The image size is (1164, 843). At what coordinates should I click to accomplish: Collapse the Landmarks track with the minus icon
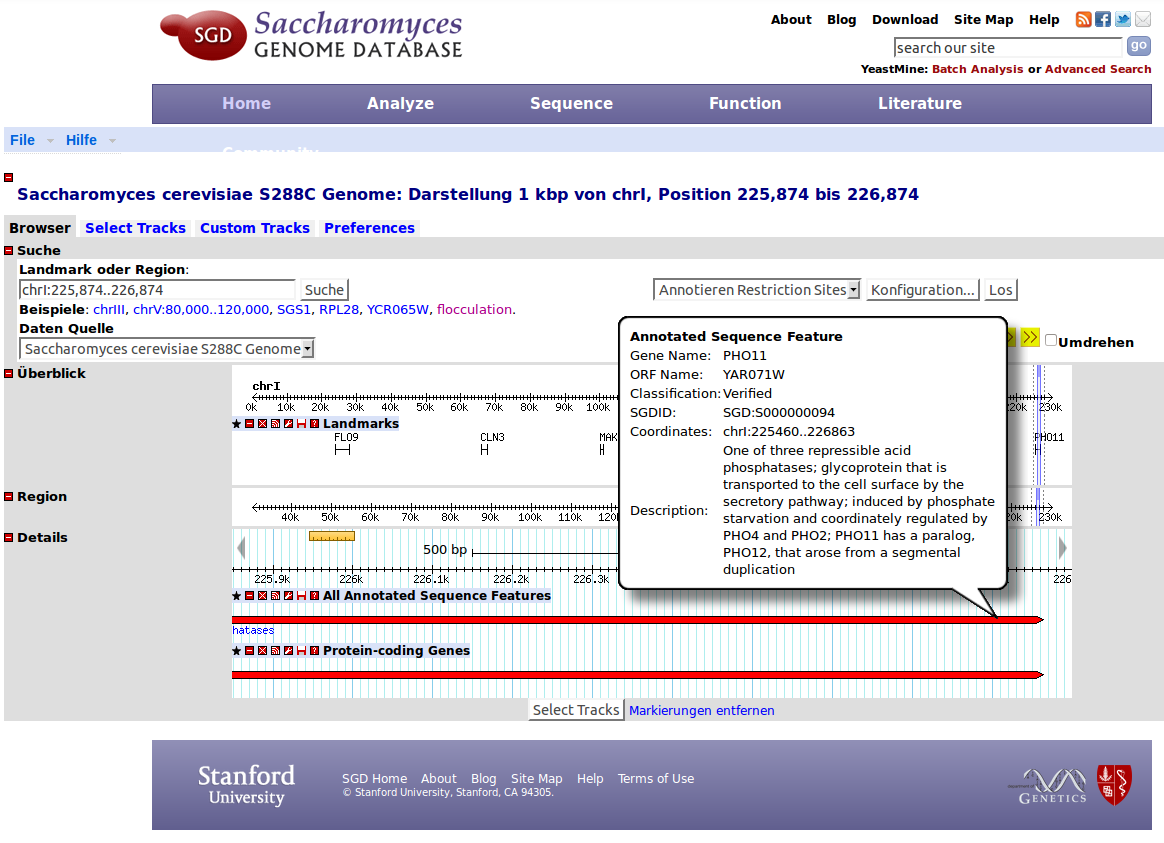[x=249, y=424]
